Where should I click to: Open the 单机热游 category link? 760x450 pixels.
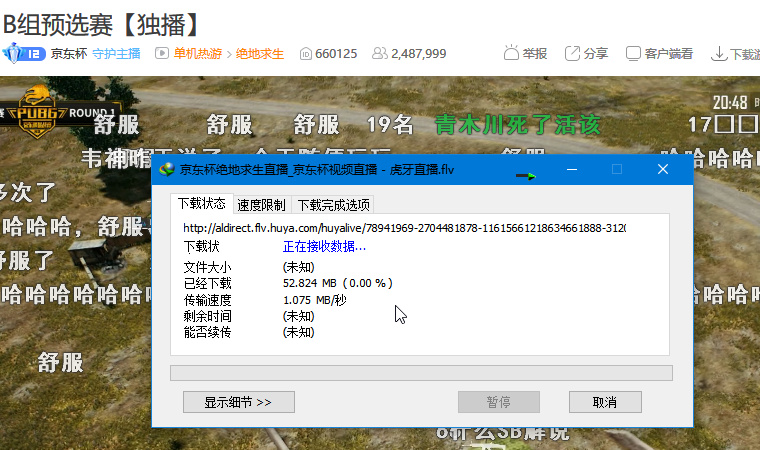pyautogui.click(x=198, y=54)
